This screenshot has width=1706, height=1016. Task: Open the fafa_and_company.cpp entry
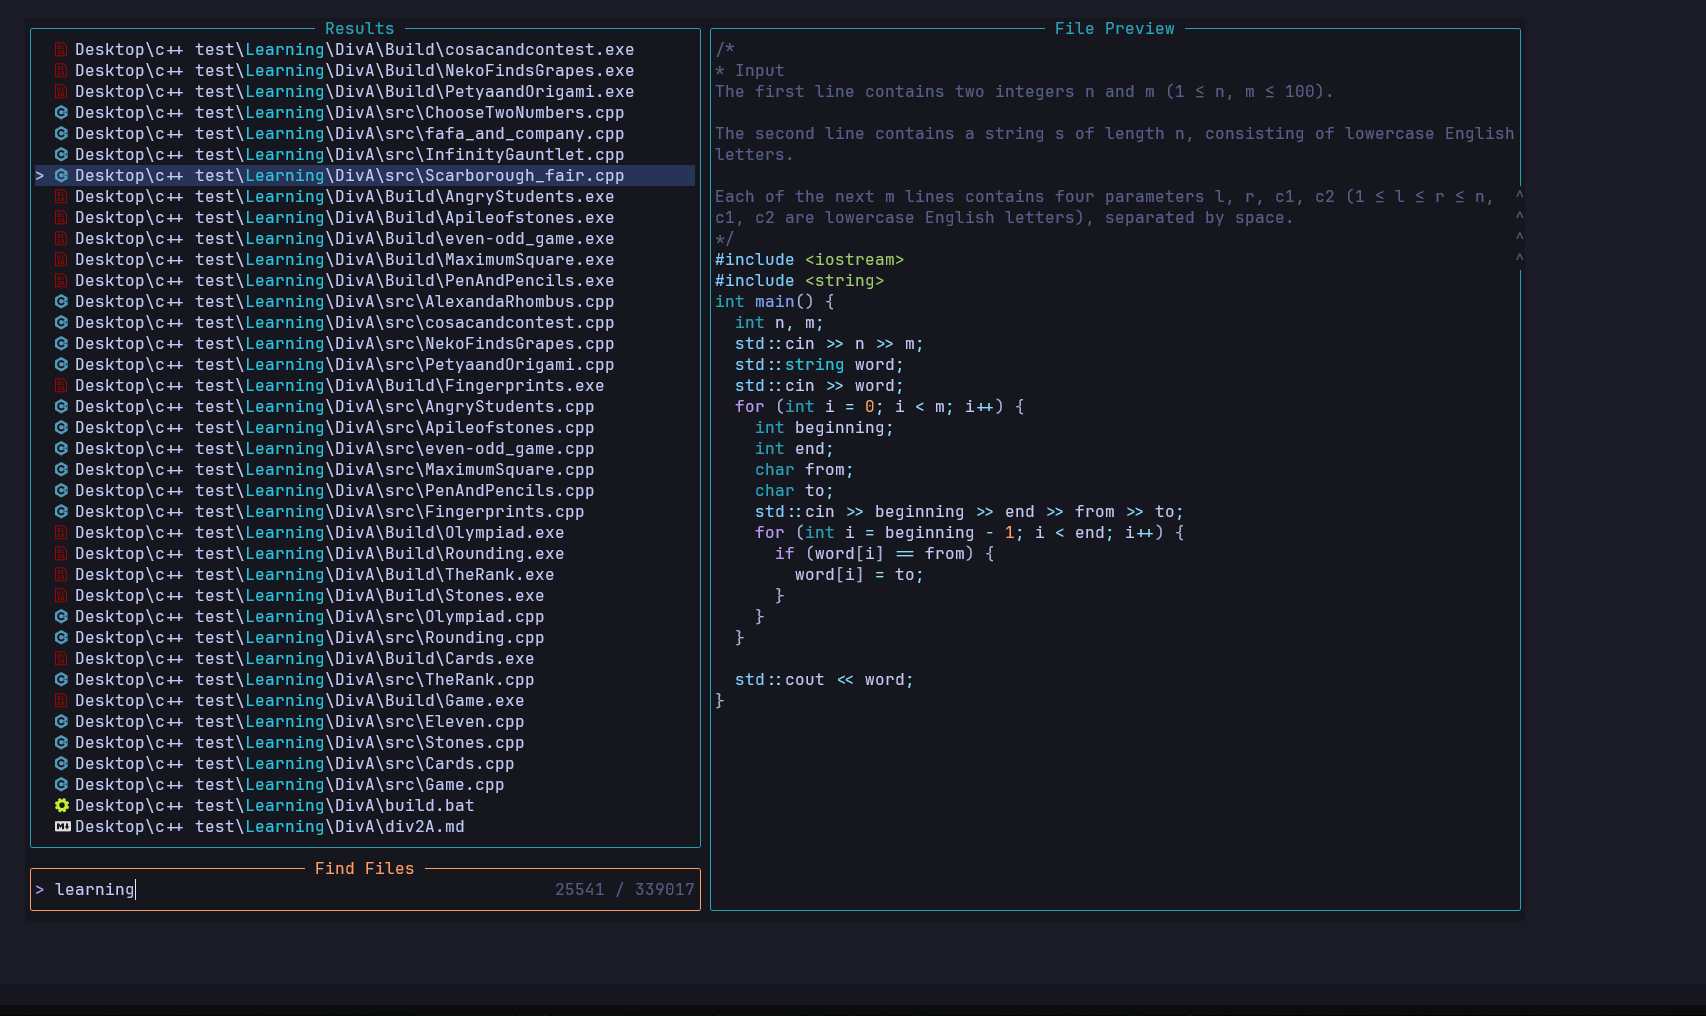click(x=349, y=134)
